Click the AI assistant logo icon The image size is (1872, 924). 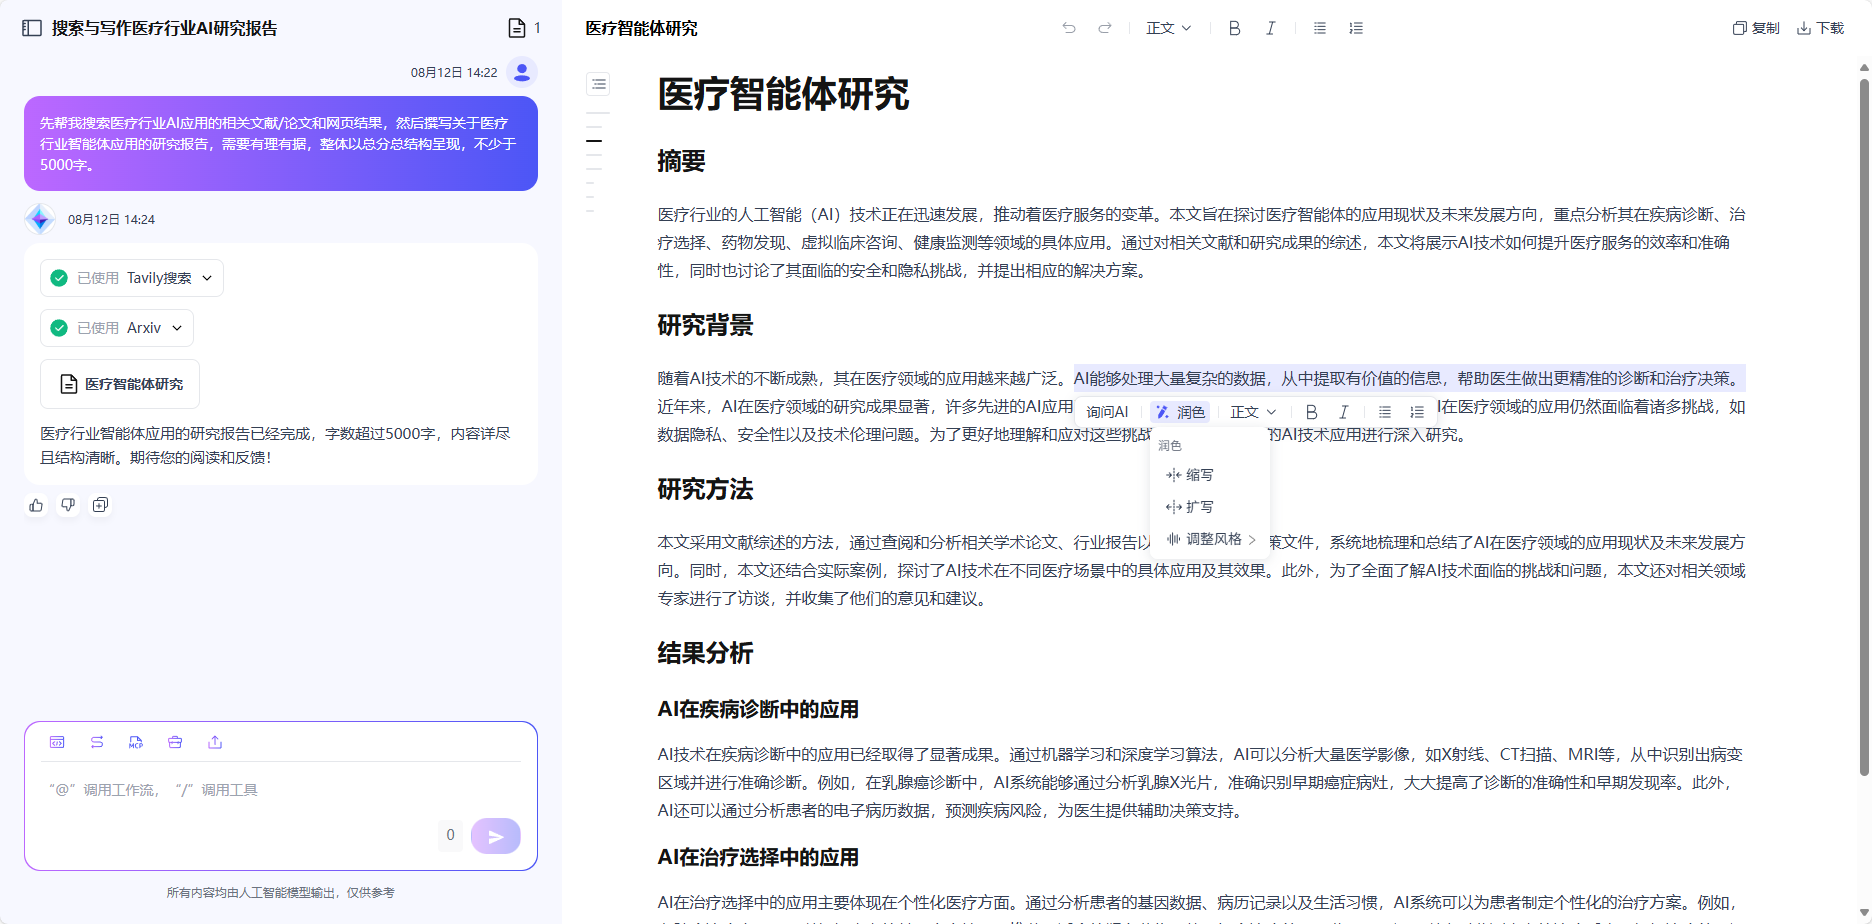(40, 219)
